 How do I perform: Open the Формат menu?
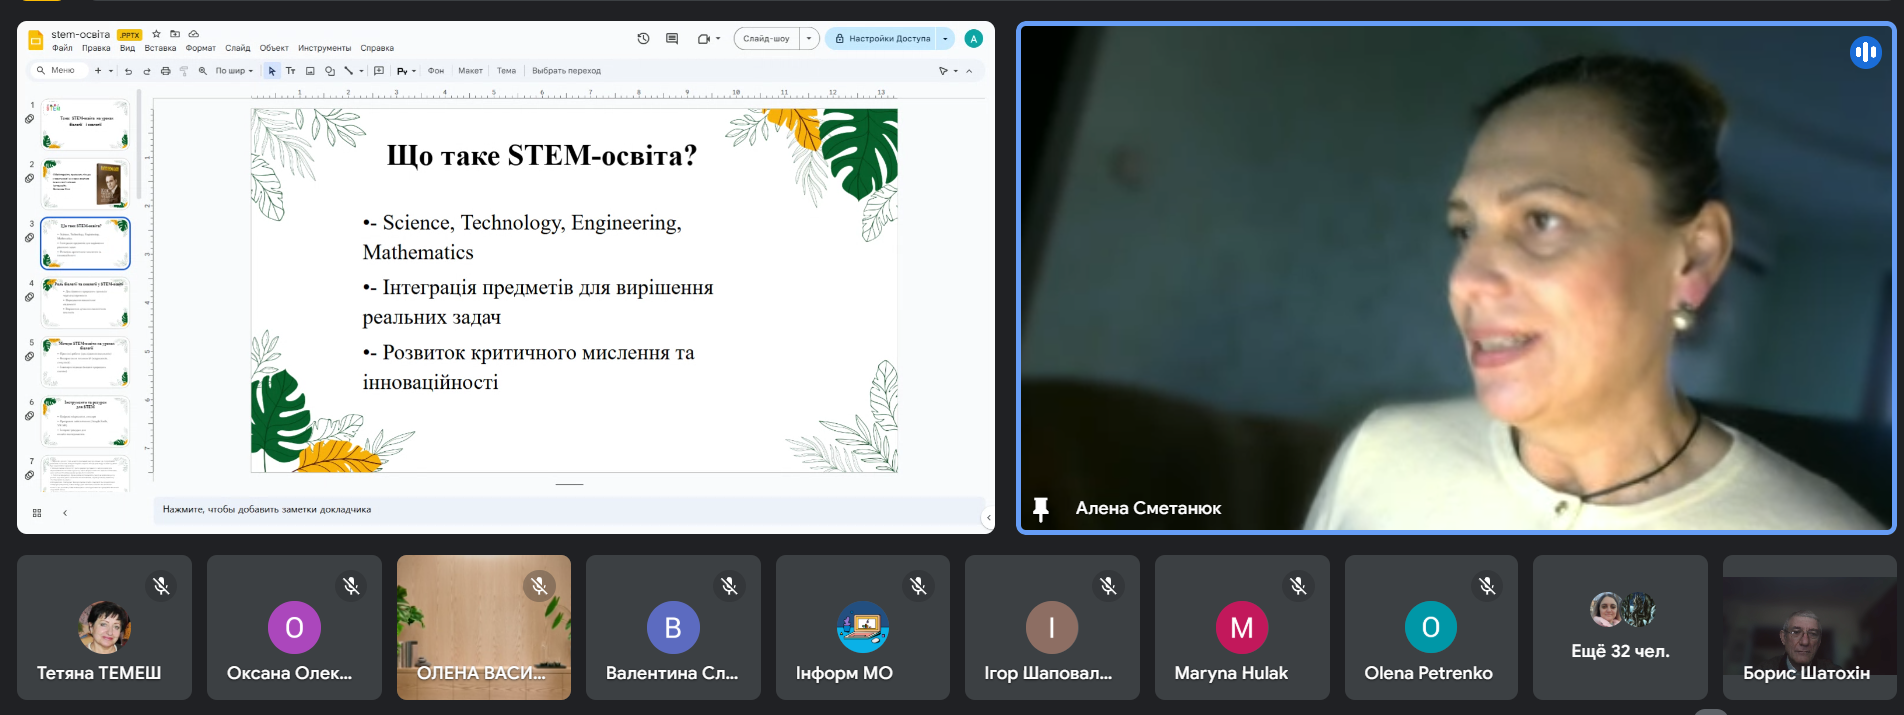[200, 48]
